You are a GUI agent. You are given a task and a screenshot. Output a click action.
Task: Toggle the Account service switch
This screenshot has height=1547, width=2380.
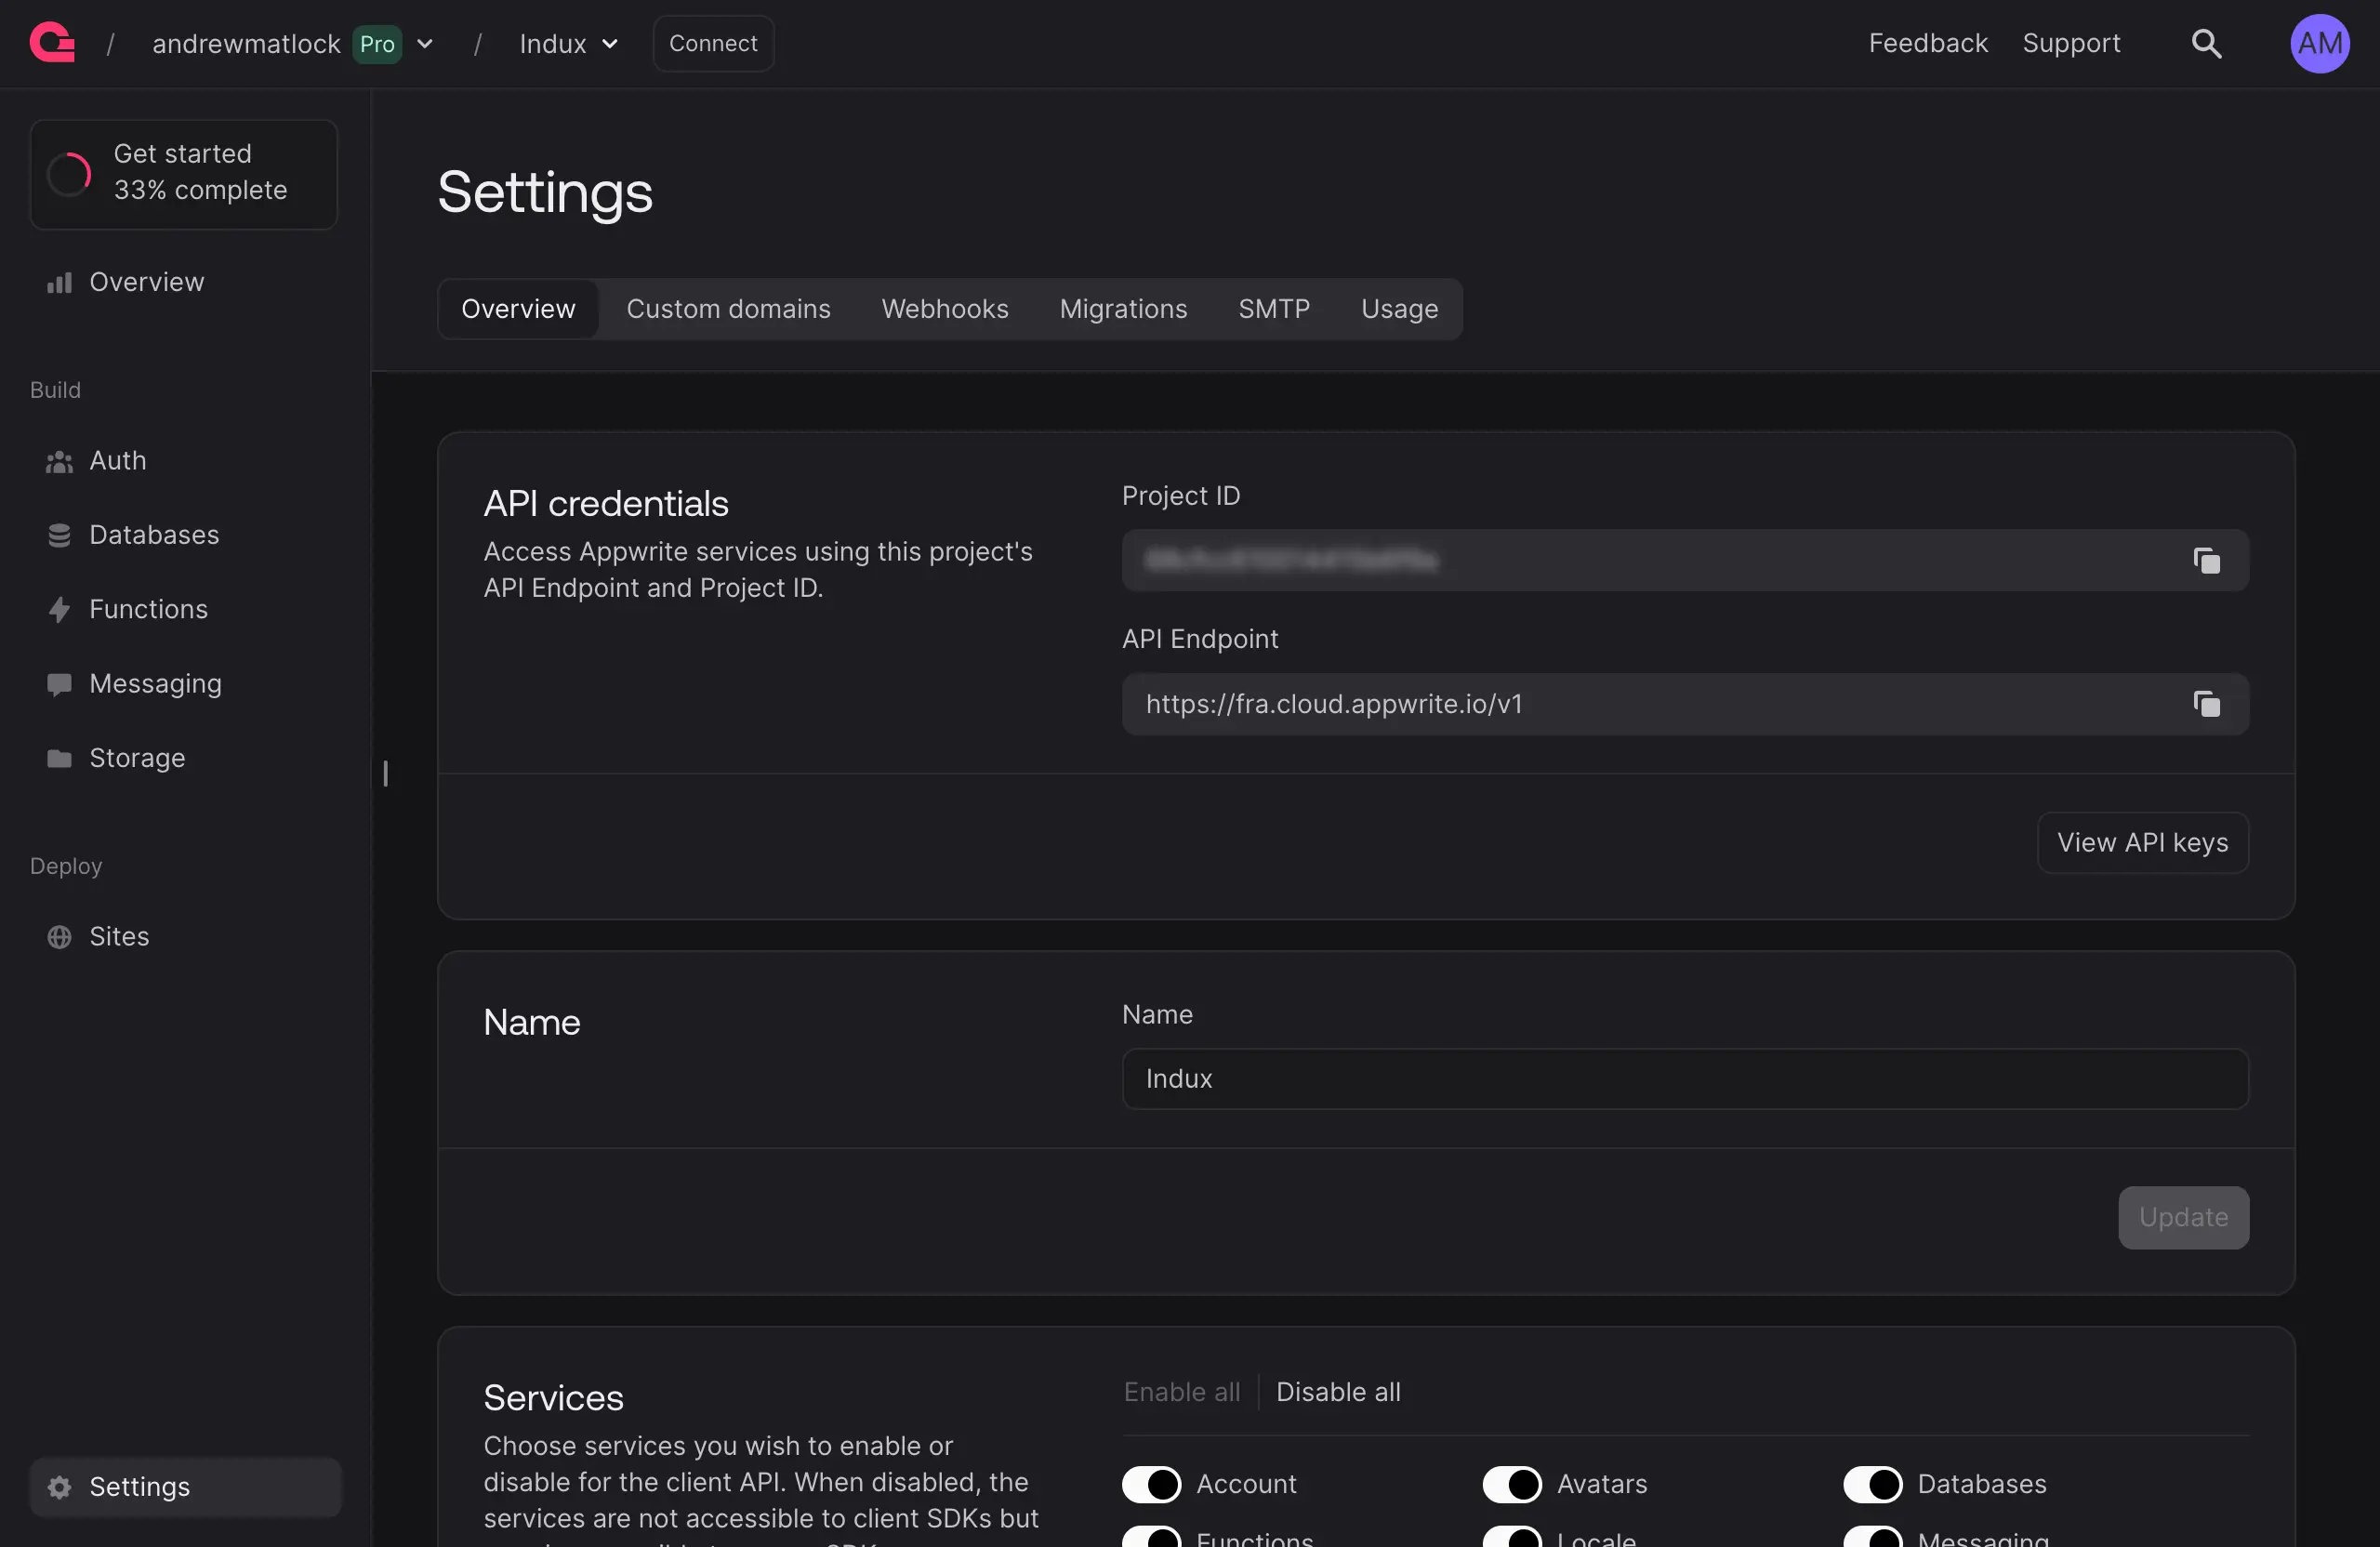click(1151, 1484)
